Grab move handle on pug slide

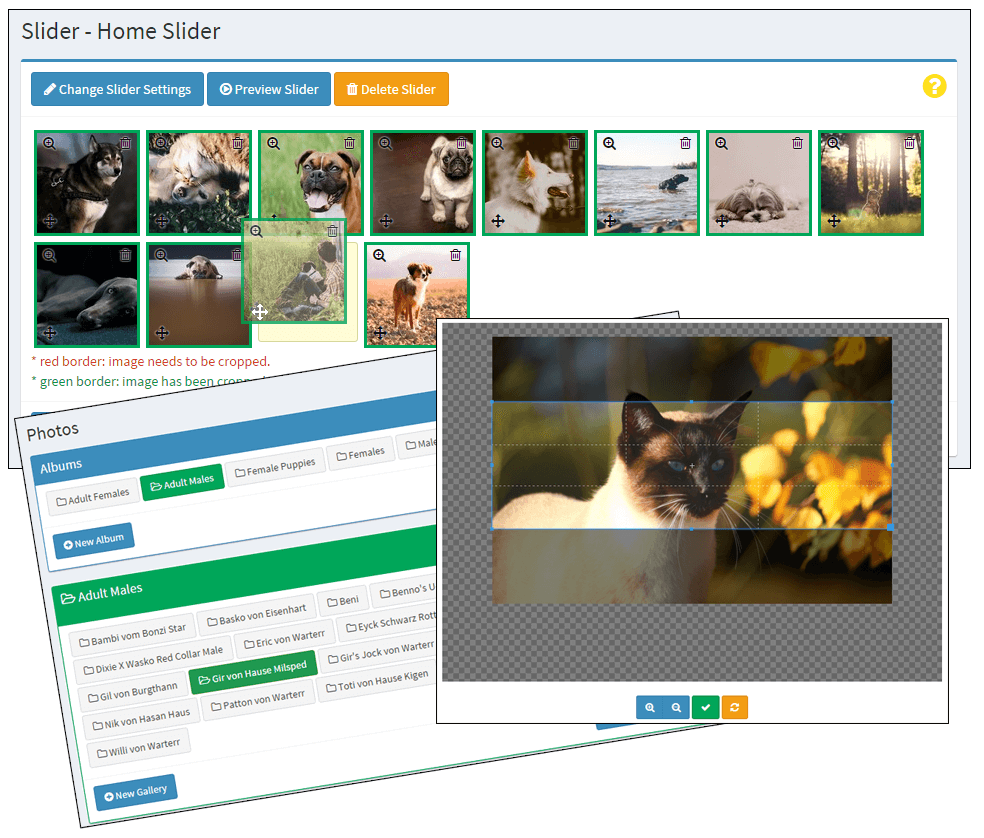coord(386,221)
